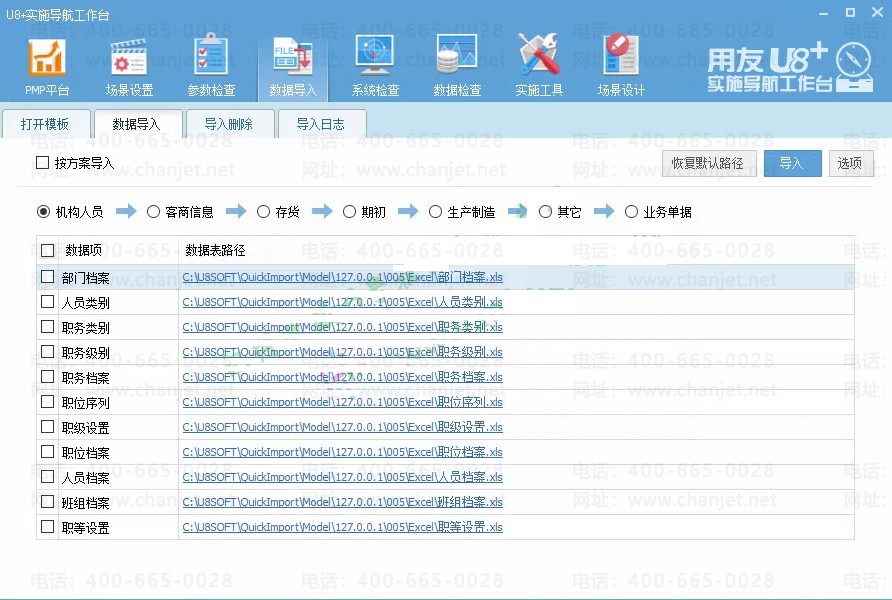Open the 实施工具 wrench icon

coord(539,66)
